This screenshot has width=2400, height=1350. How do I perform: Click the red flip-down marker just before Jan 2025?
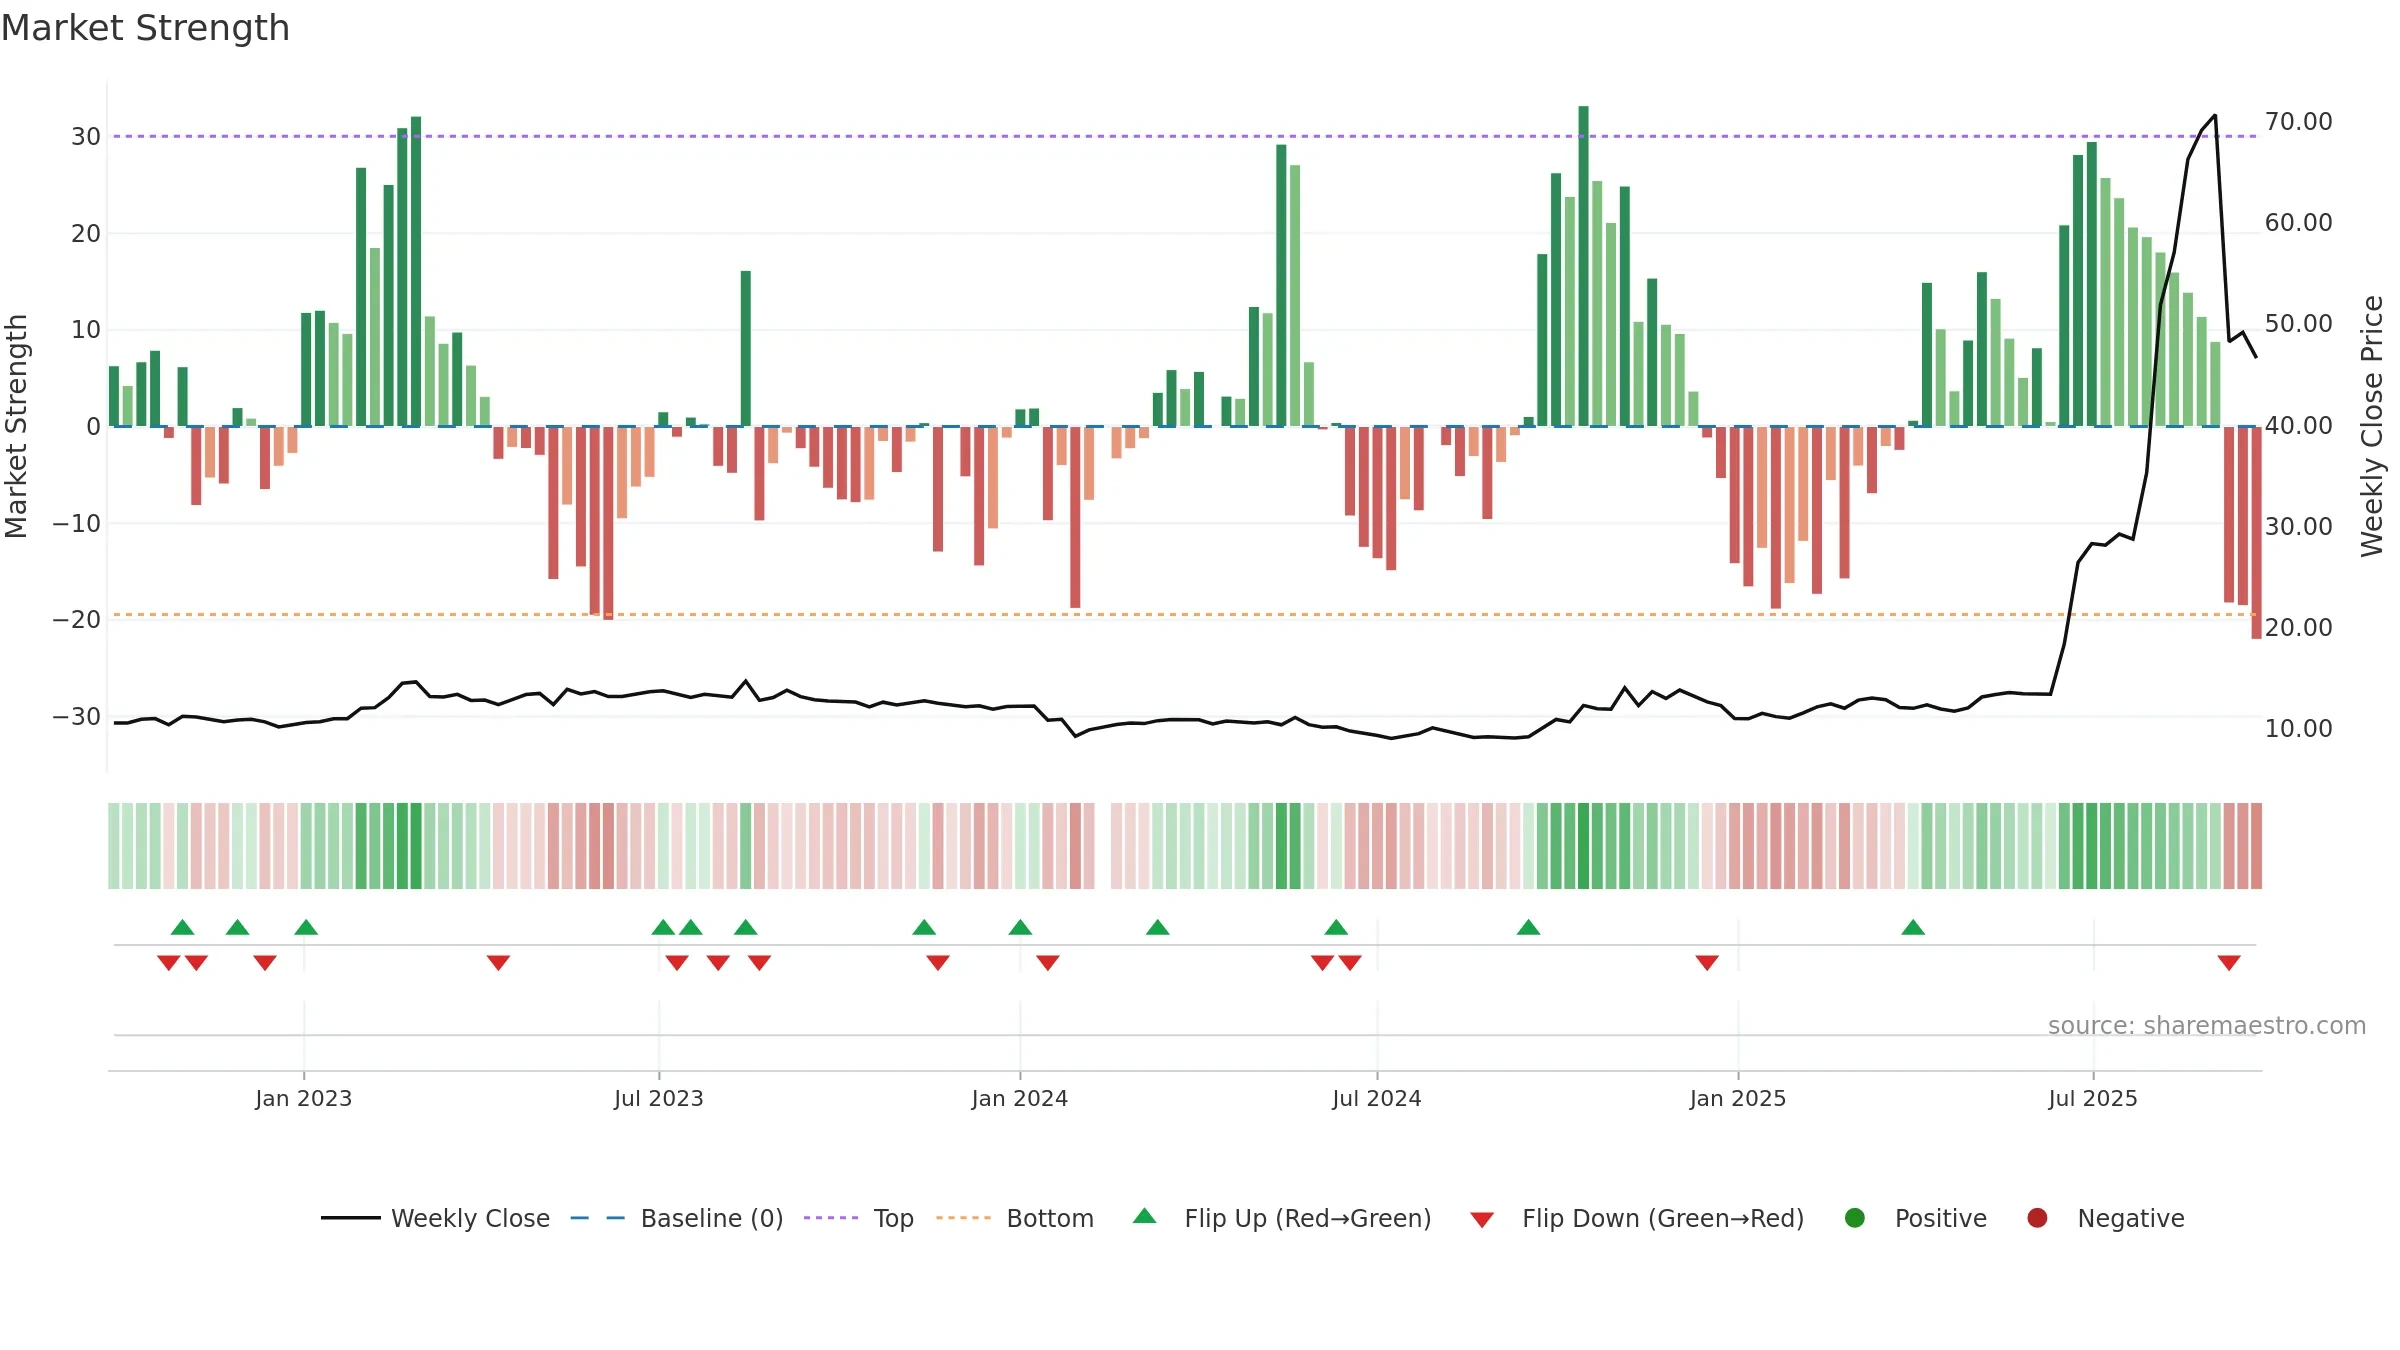click(1707, 962)
